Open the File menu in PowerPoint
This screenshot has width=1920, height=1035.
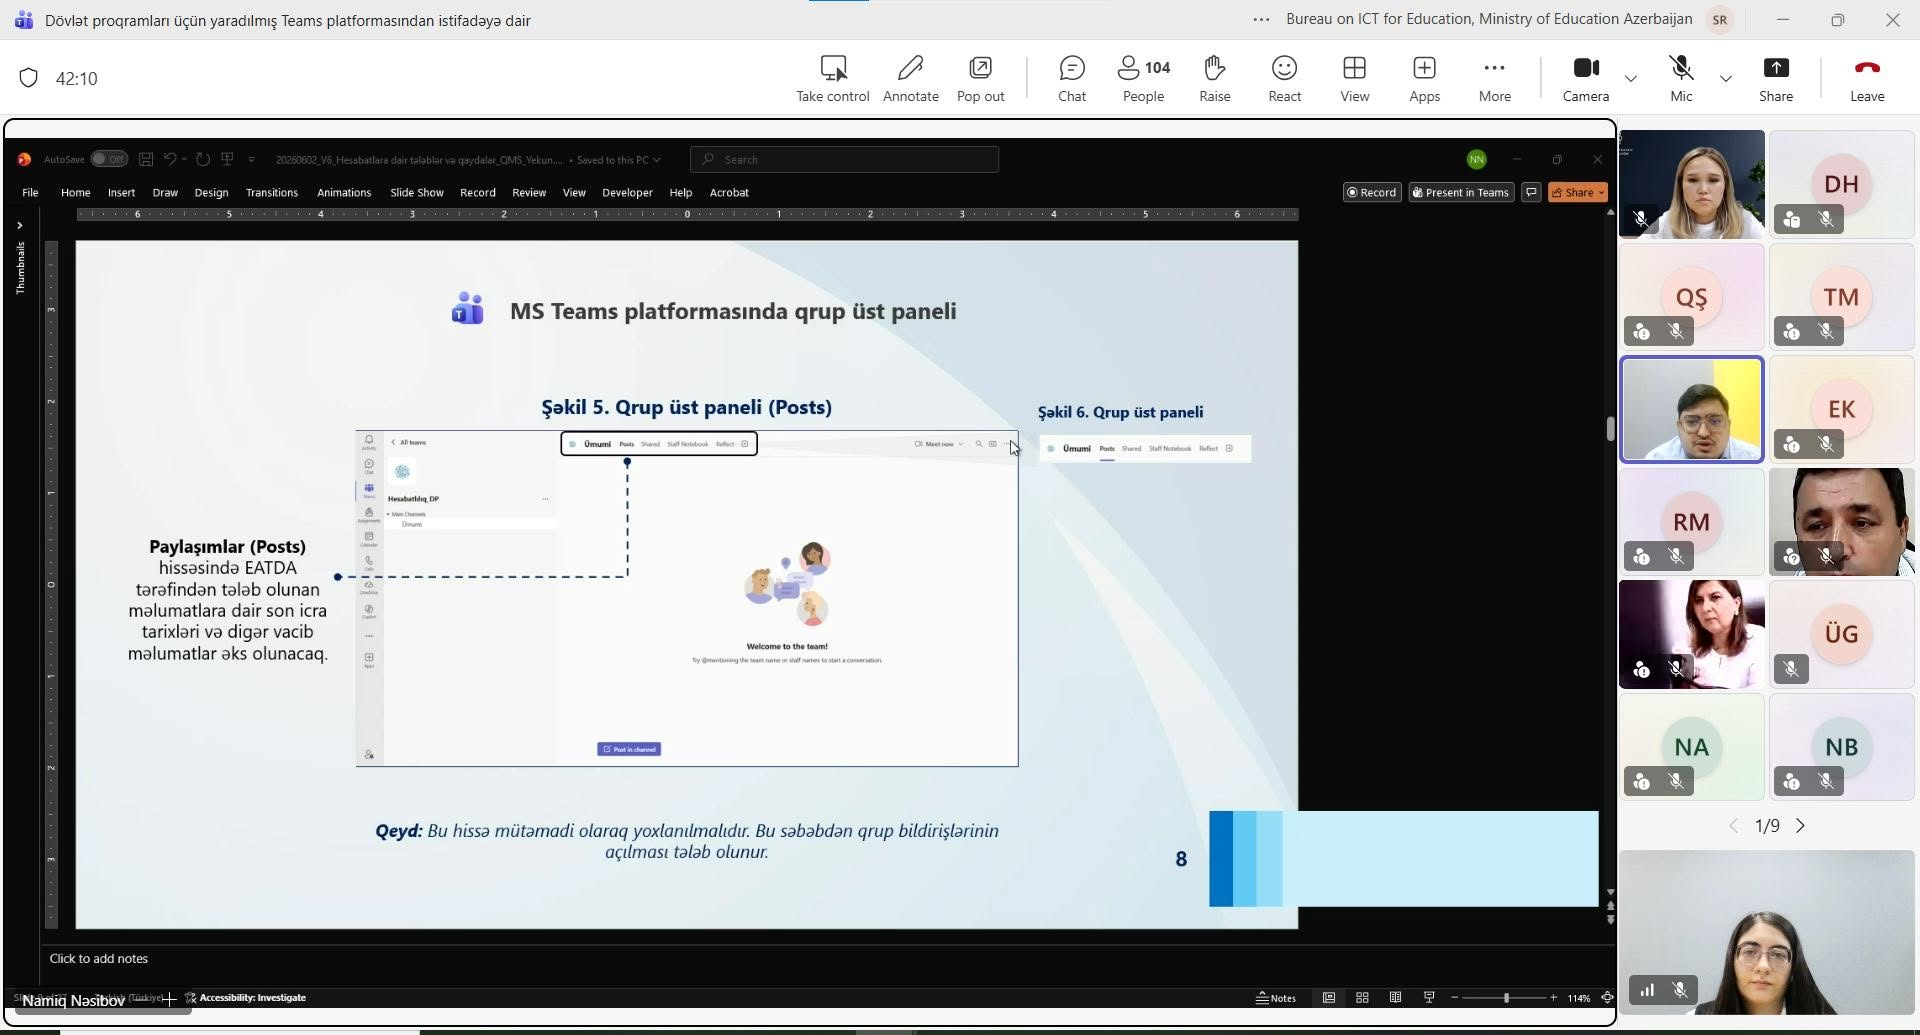click(x=30, y=192)
